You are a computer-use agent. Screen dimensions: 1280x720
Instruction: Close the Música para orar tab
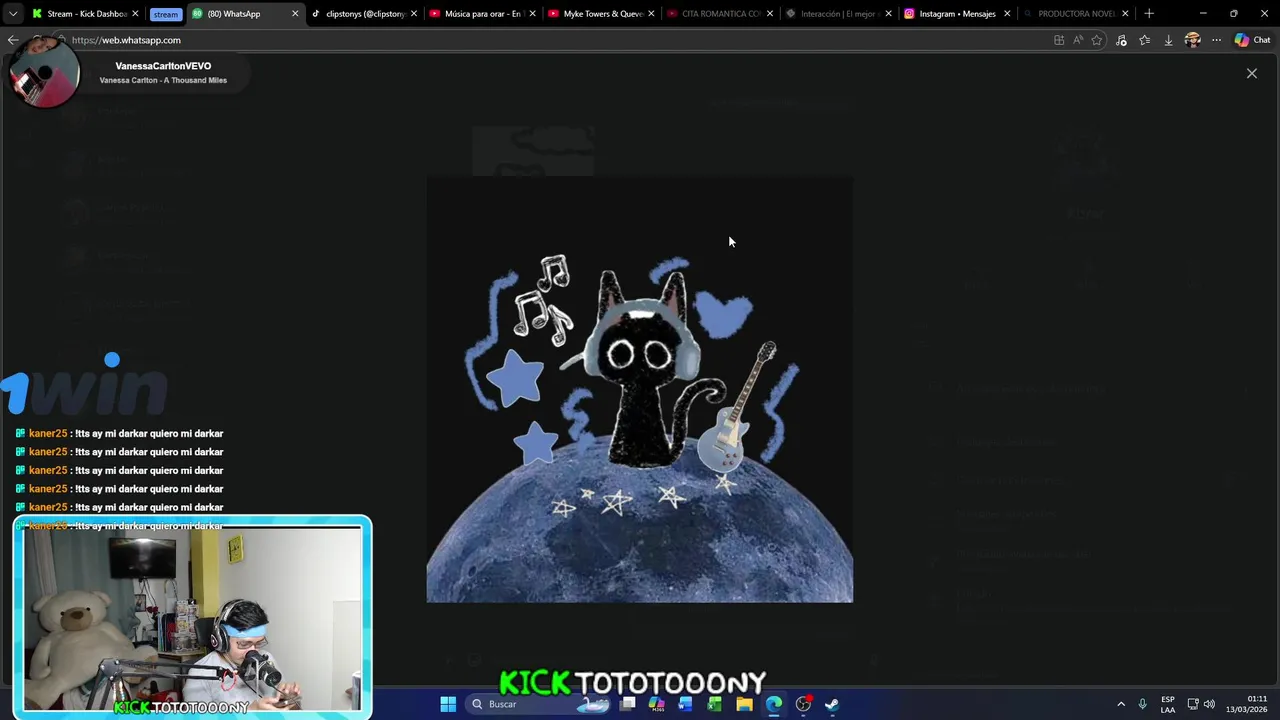tap(532, 14)
